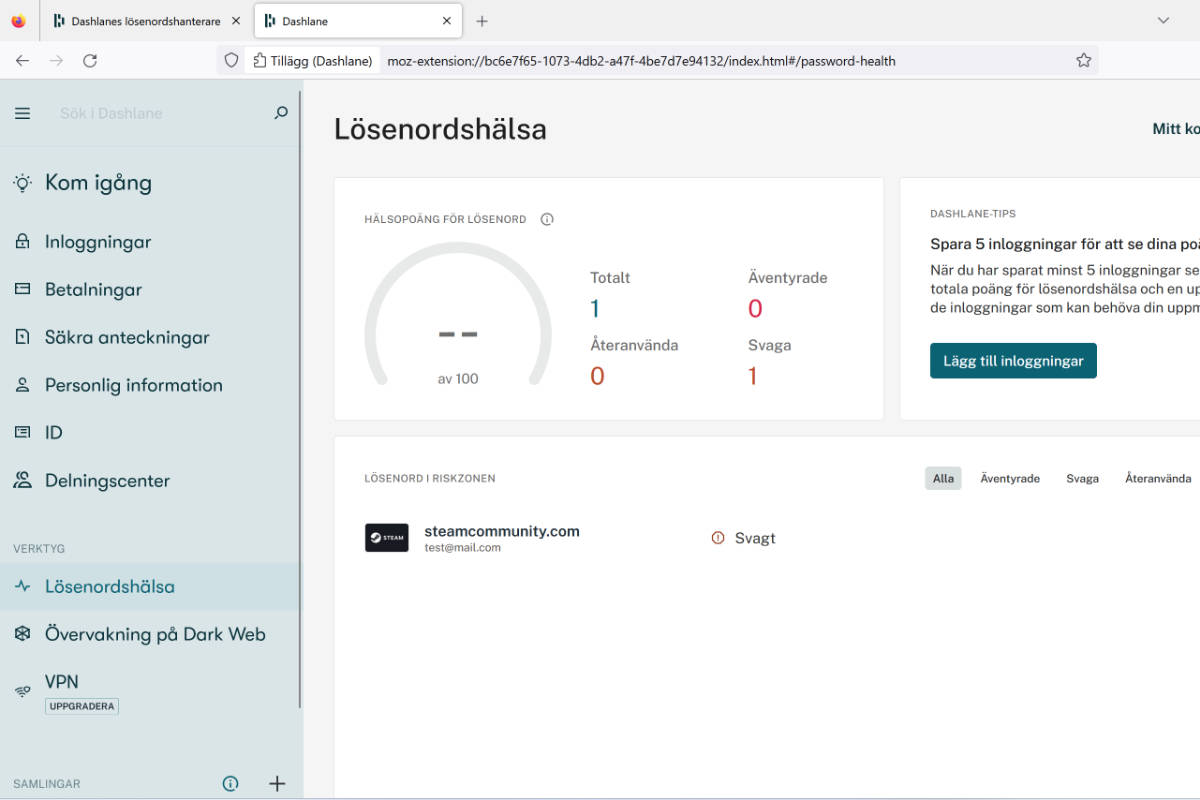
Task: Click the Svaga count value 1
Action: click(752, 376)
